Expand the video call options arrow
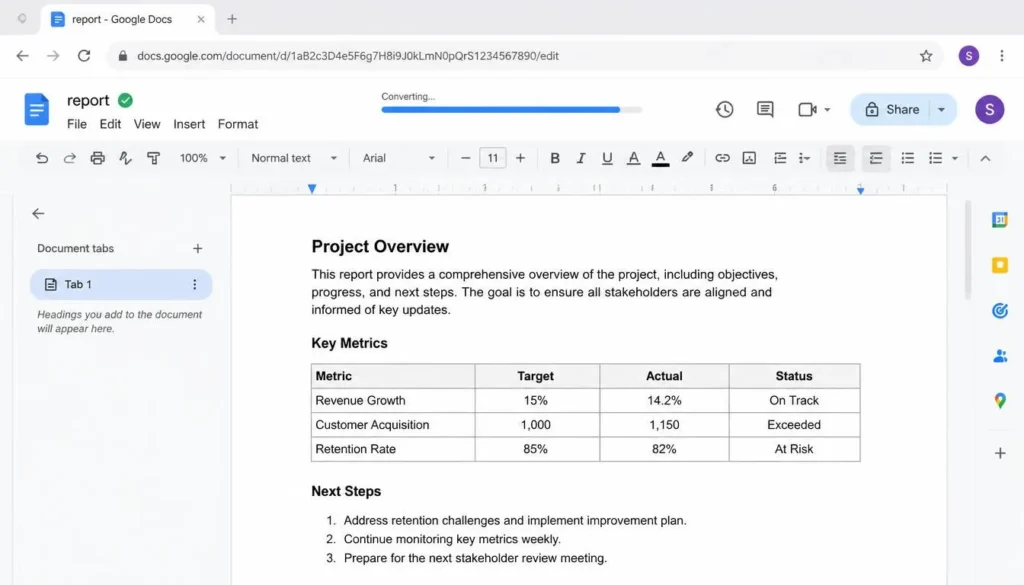 click(827, 110)
